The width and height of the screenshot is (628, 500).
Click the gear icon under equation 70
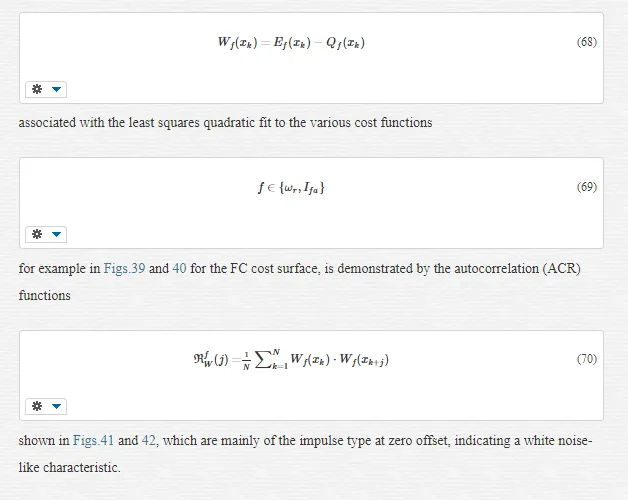(x=37, y=406)
